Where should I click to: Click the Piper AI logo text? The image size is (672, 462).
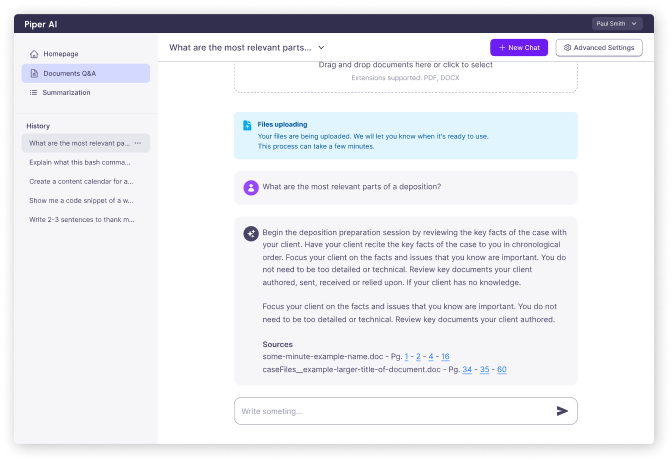[41, 24]
